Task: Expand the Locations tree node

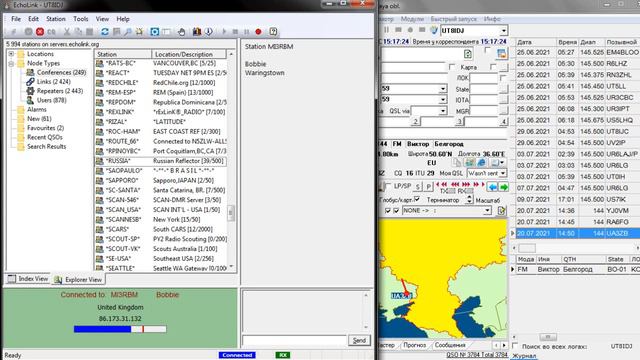Action: (11, 54)
